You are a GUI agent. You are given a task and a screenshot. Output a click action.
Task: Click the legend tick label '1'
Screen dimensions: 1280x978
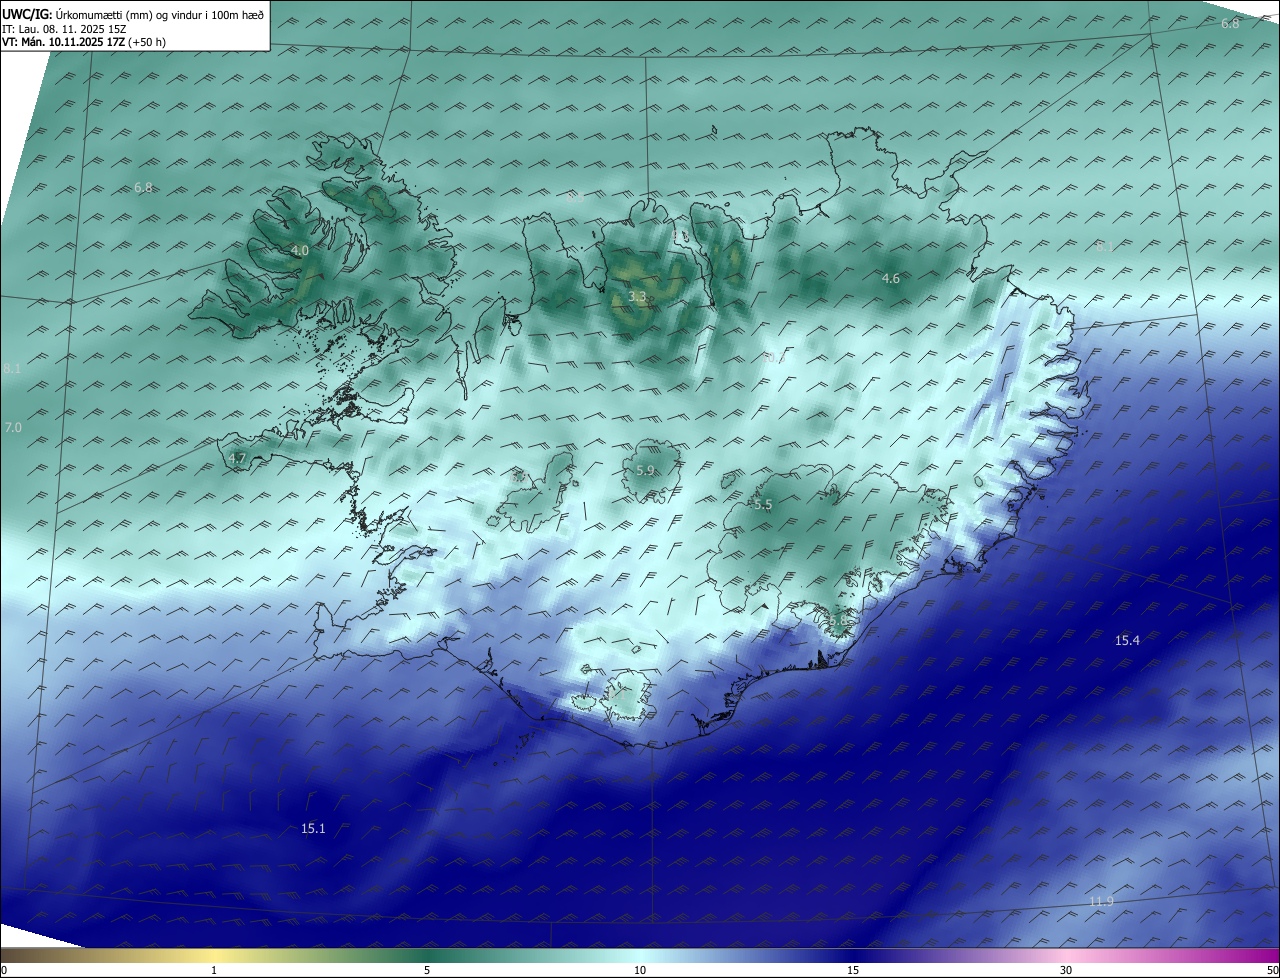214,970
